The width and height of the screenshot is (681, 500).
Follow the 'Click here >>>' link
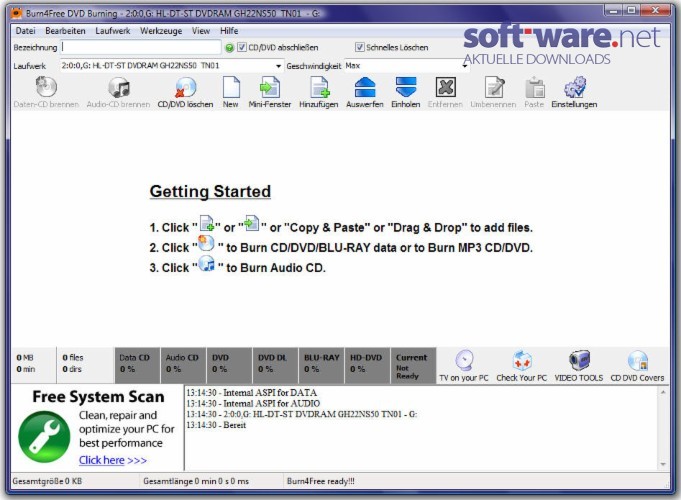click(x=113, y=460)
